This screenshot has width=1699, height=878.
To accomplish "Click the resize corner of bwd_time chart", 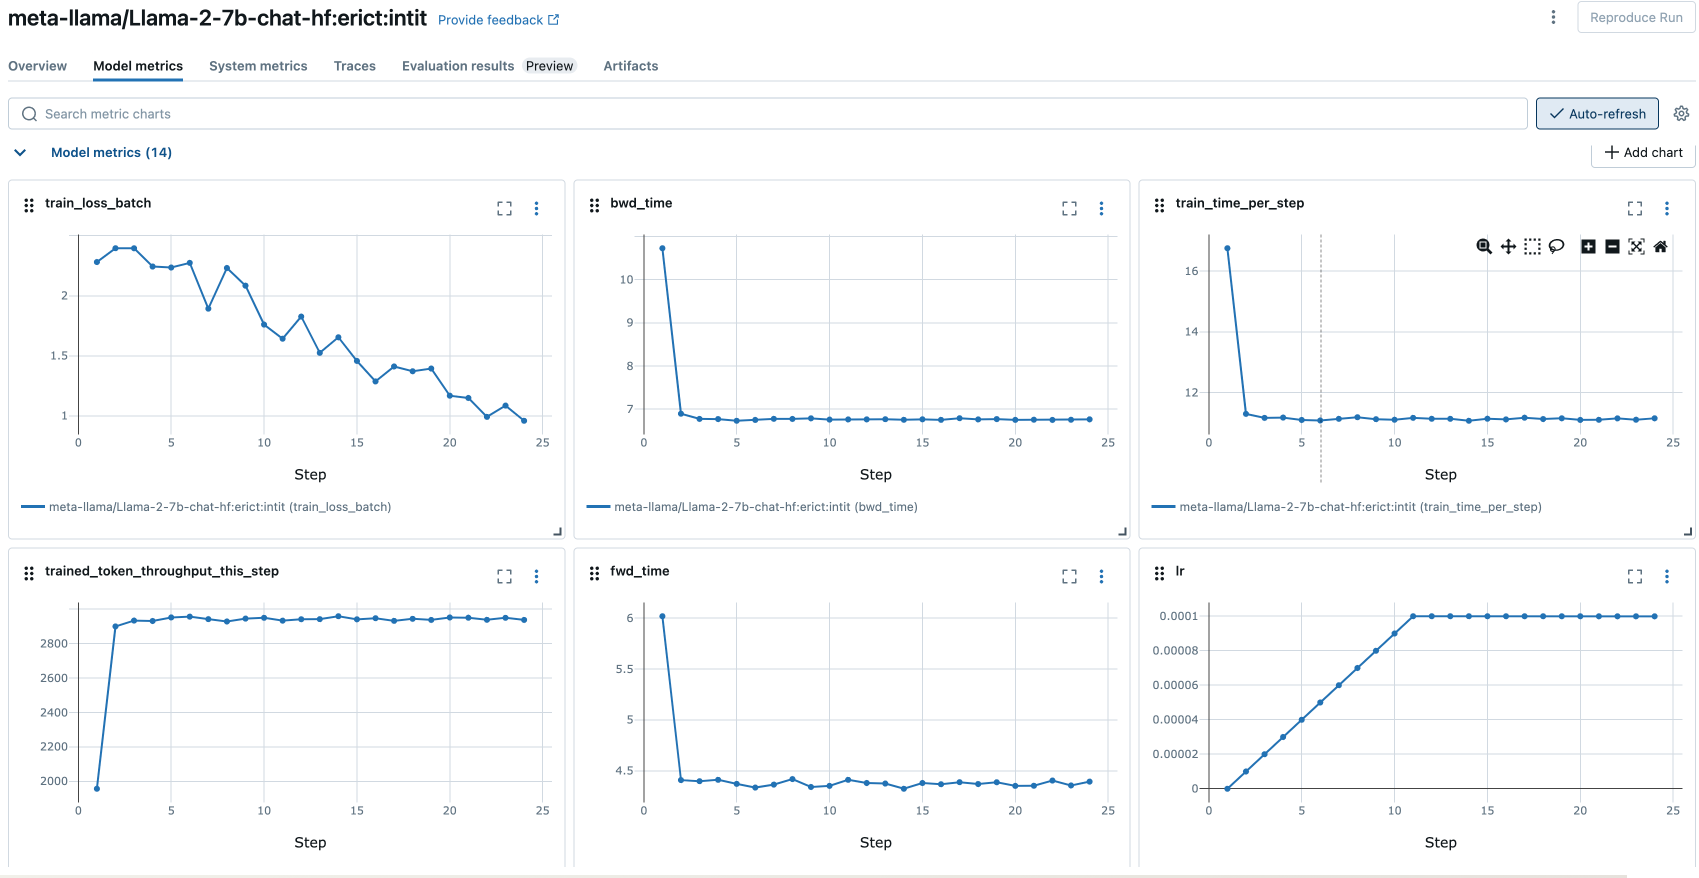I will 1122,531.
